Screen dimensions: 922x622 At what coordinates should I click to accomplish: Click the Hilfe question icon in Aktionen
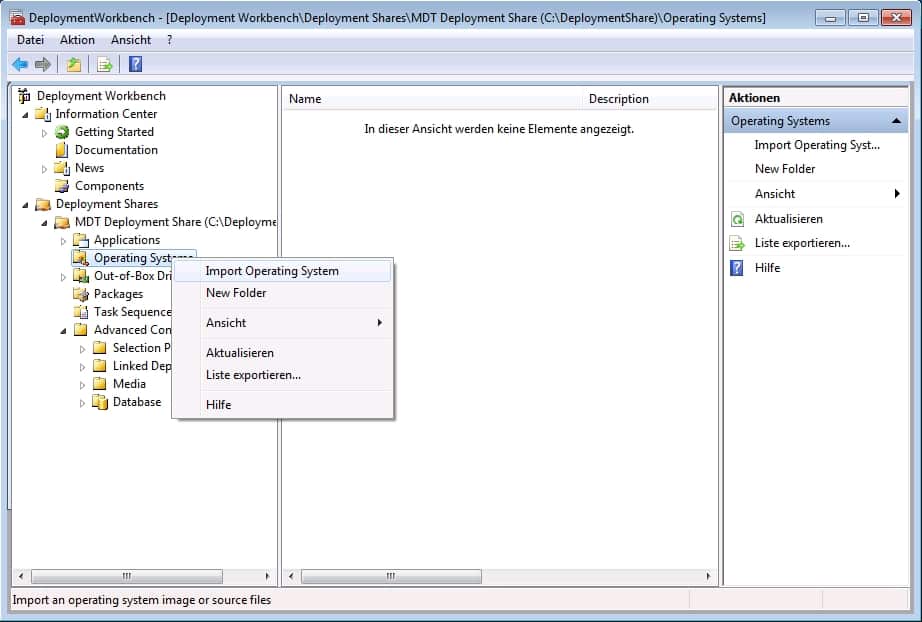click(737, 268)
